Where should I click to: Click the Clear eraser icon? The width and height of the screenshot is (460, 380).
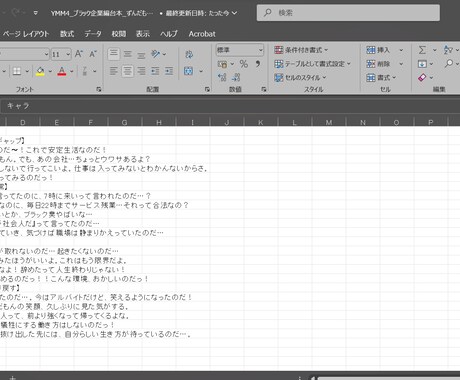click(x=422, y=78)
